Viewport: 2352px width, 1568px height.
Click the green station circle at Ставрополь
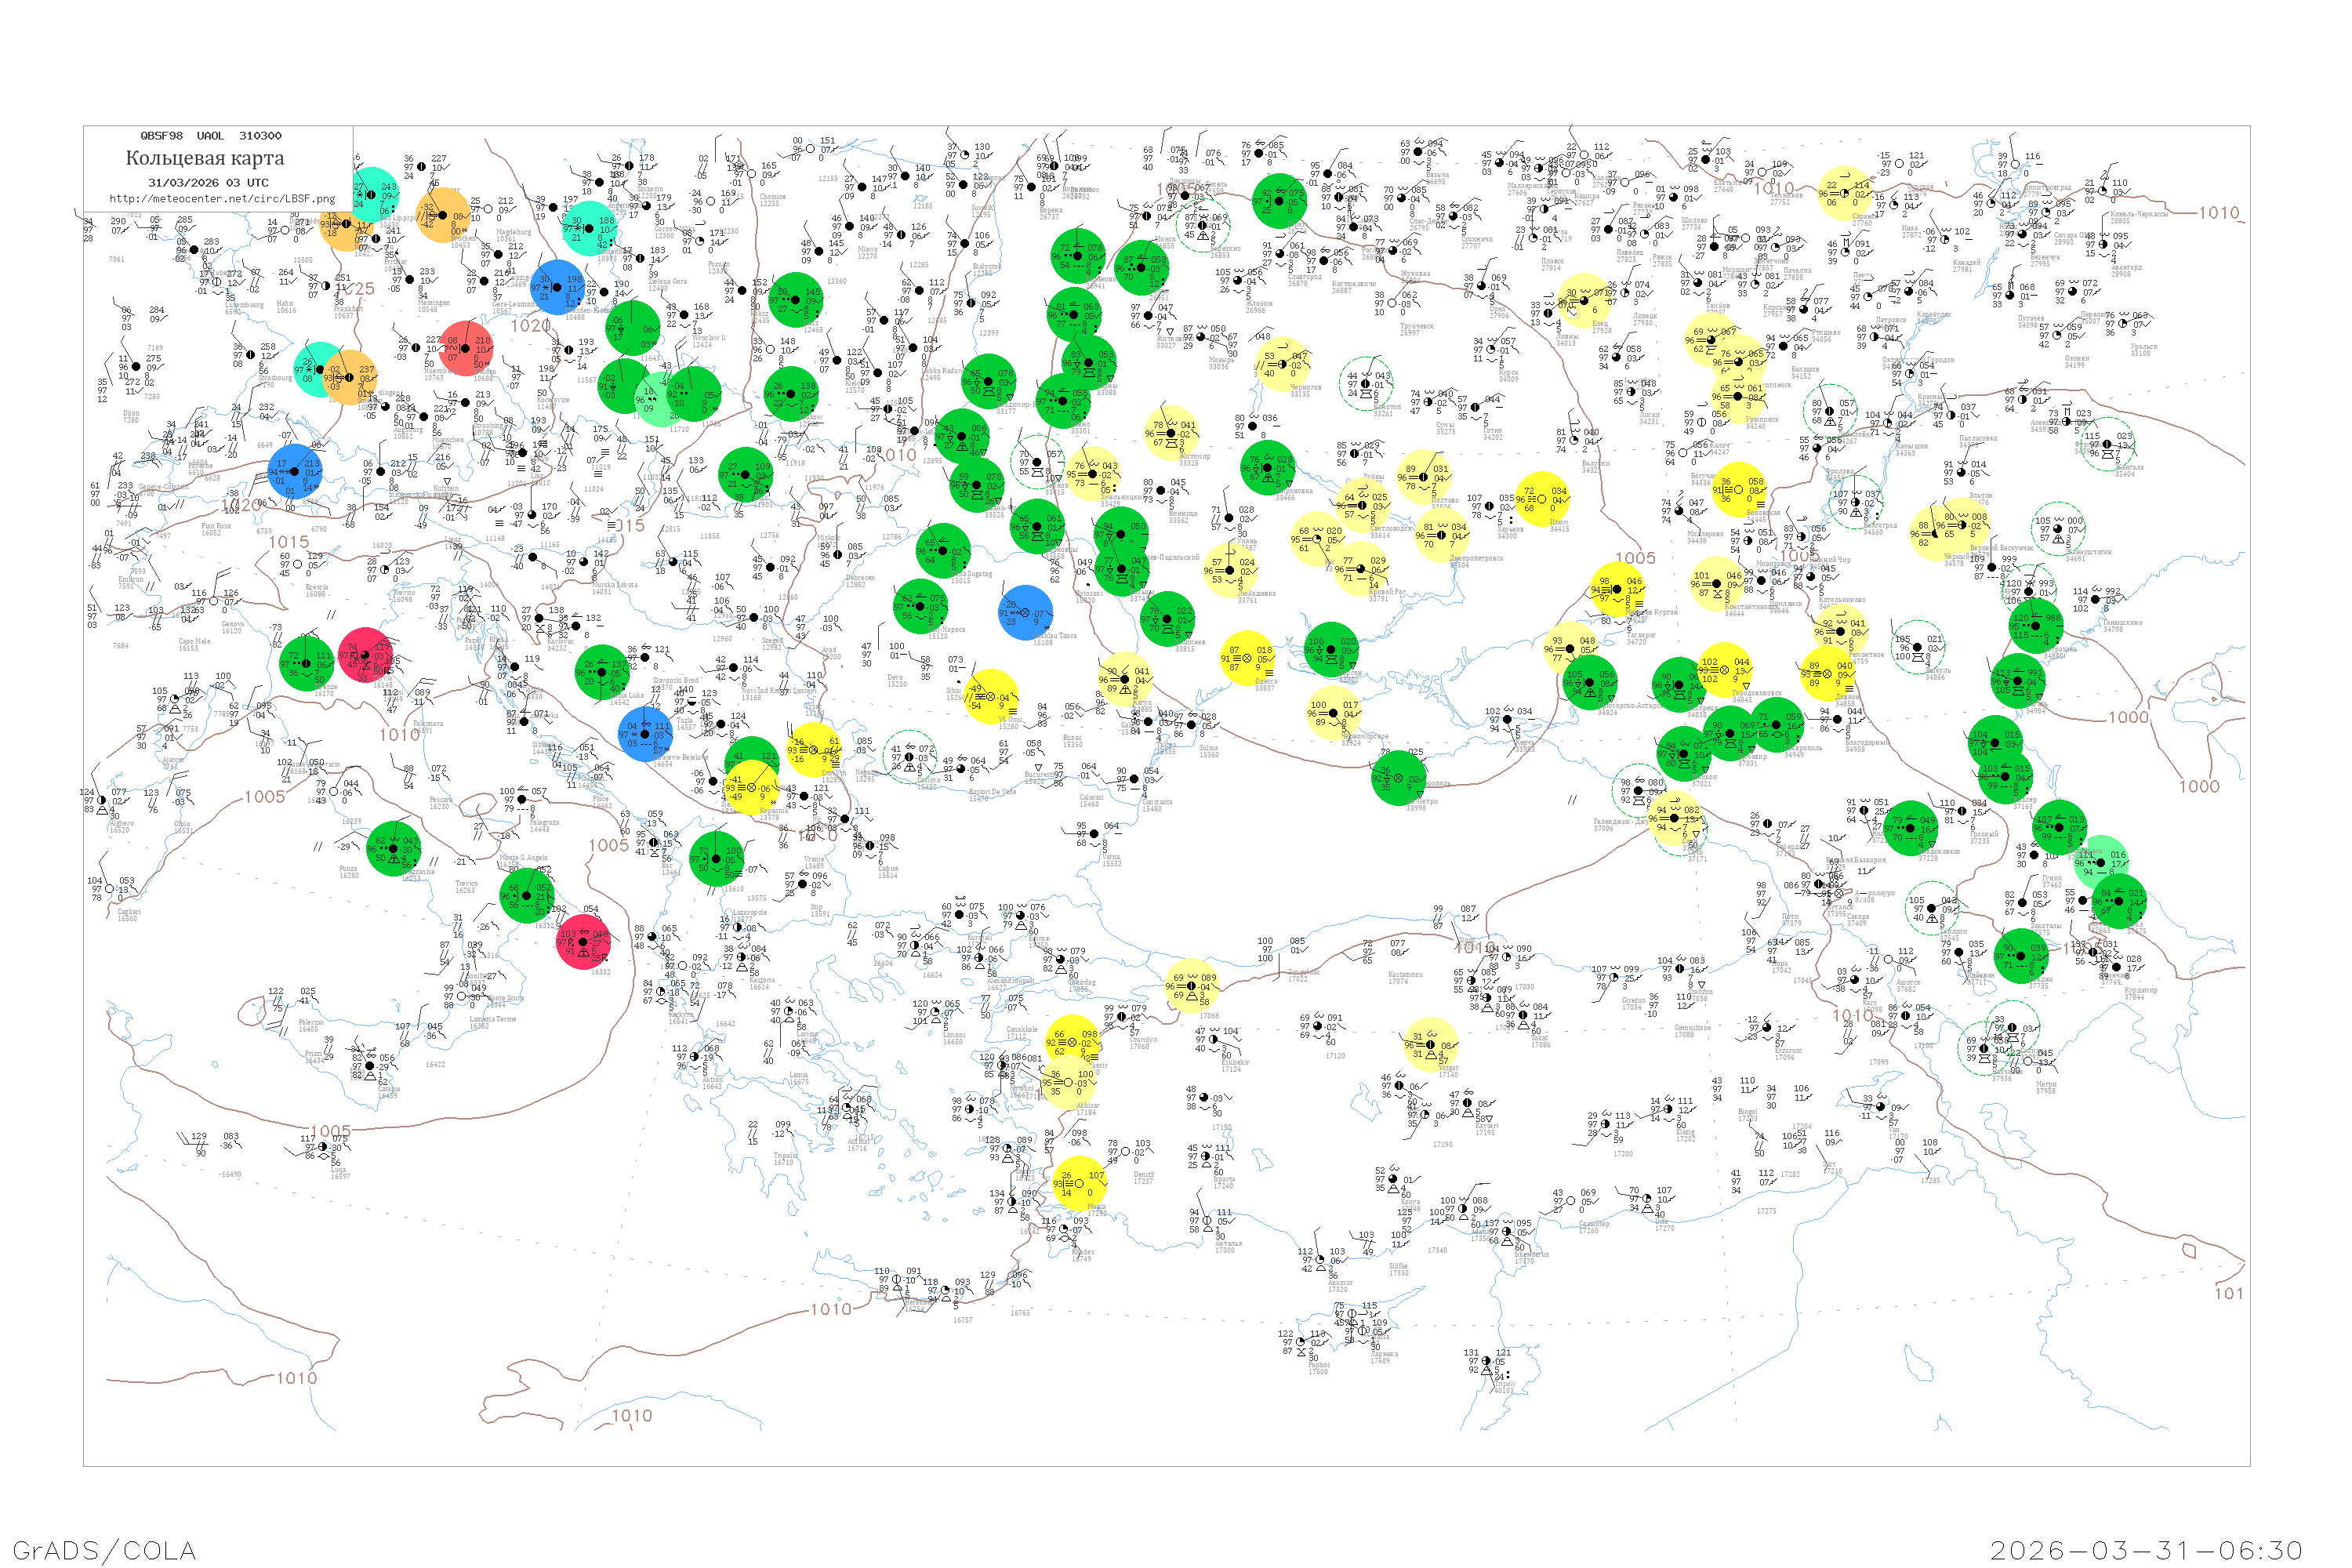(1776, 725)
